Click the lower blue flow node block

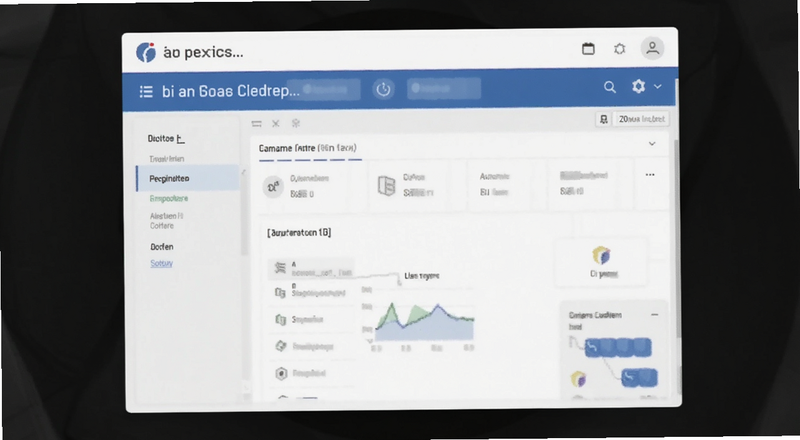(x=639, y=378)
